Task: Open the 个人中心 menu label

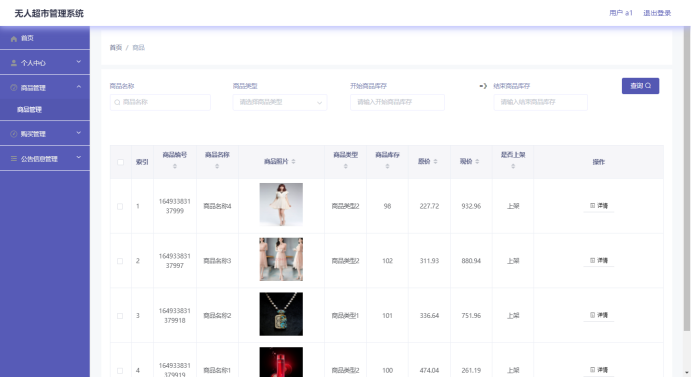Action: (33, 63)
